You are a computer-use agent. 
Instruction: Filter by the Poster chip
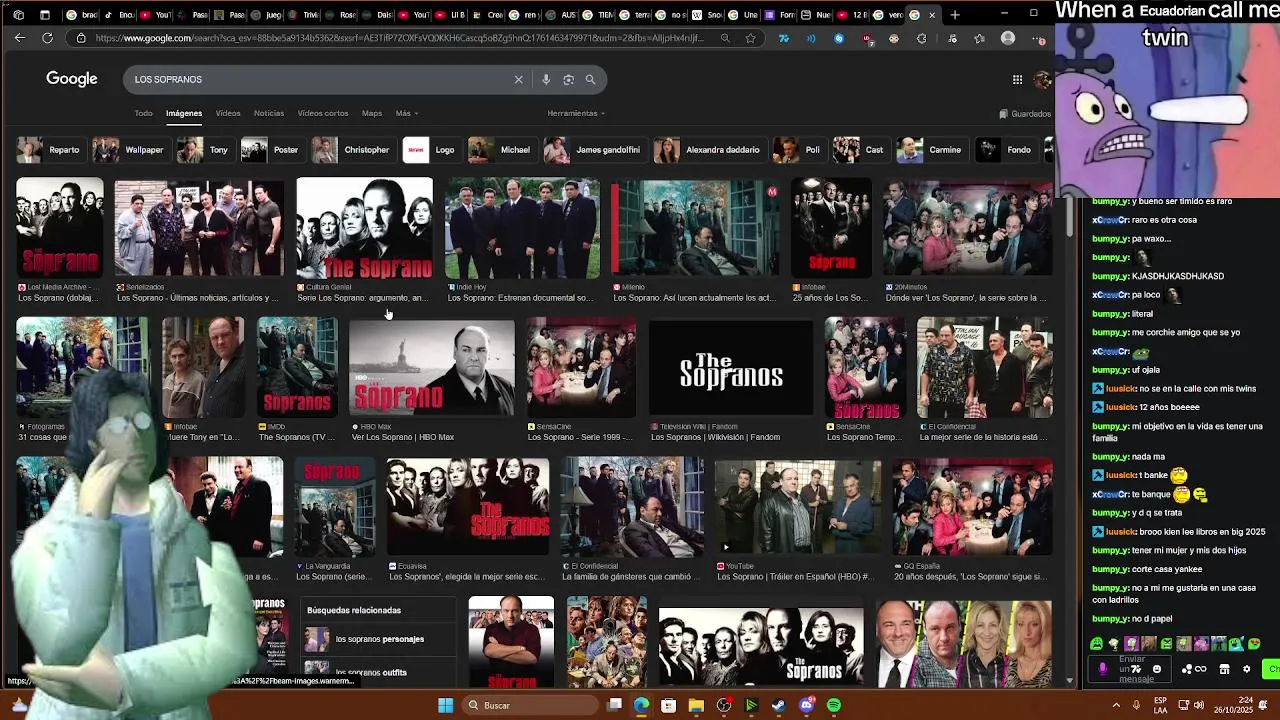pos(271,150)
